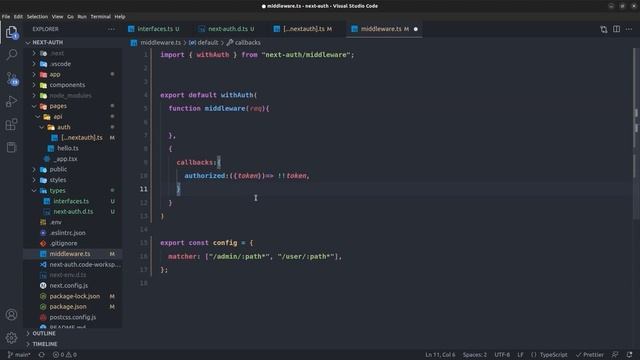Open the Accounts menu icon
The image size is (640, 360).
click(11, 315)
